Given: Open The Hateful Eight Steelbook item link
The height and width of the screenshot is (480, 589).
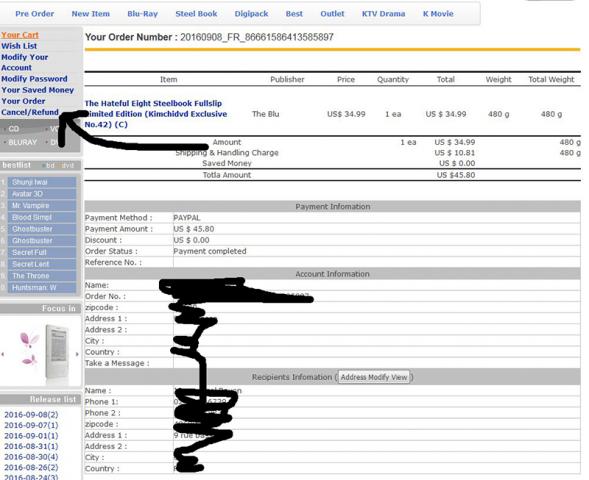Looking at the screenshot, I should tap(156, 114).
